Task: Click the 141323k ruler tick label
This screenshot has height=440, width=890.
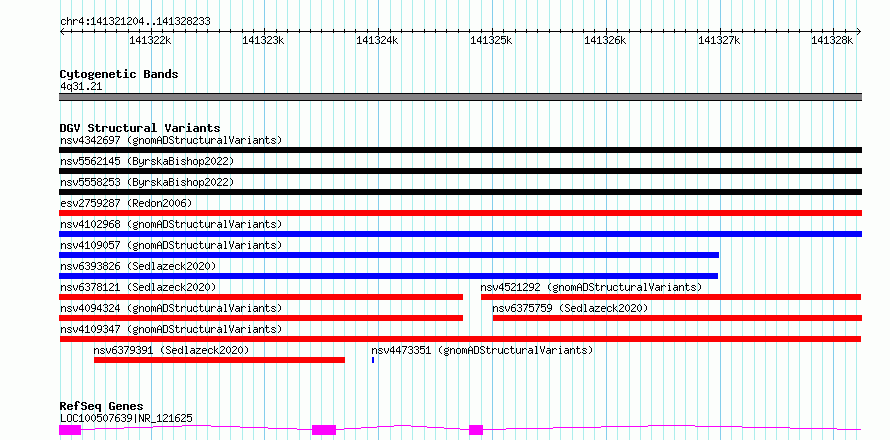Action: 263,41
